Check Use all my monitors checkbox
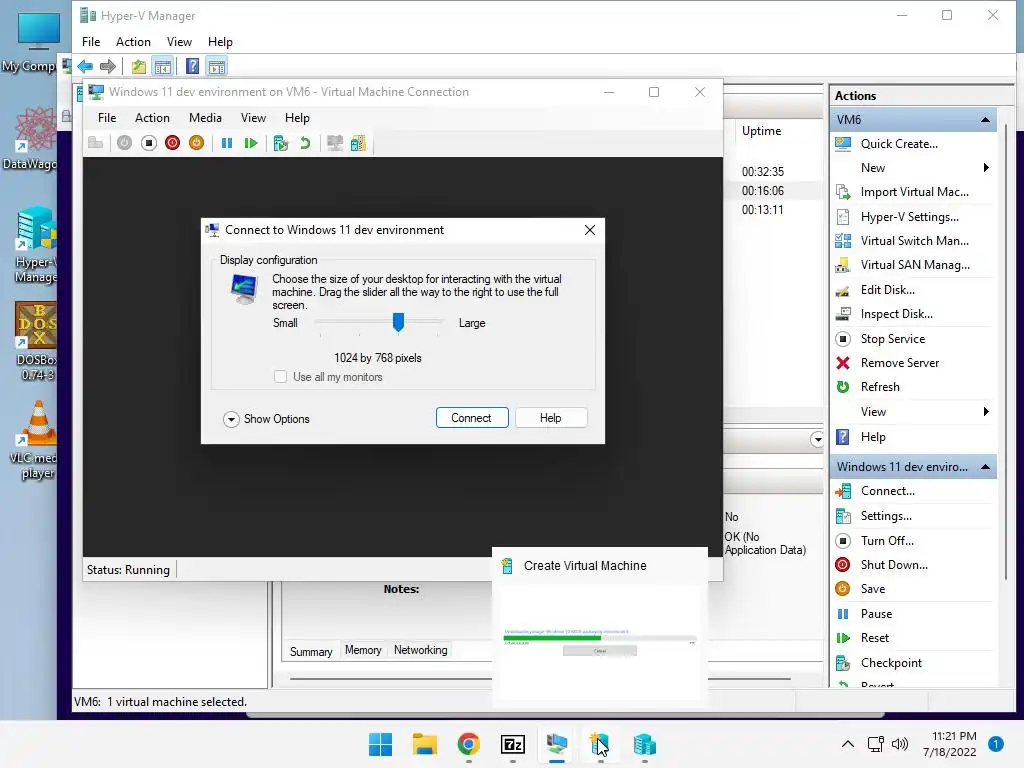Screen dimensions: 1024x768 [x=280, y=377]
